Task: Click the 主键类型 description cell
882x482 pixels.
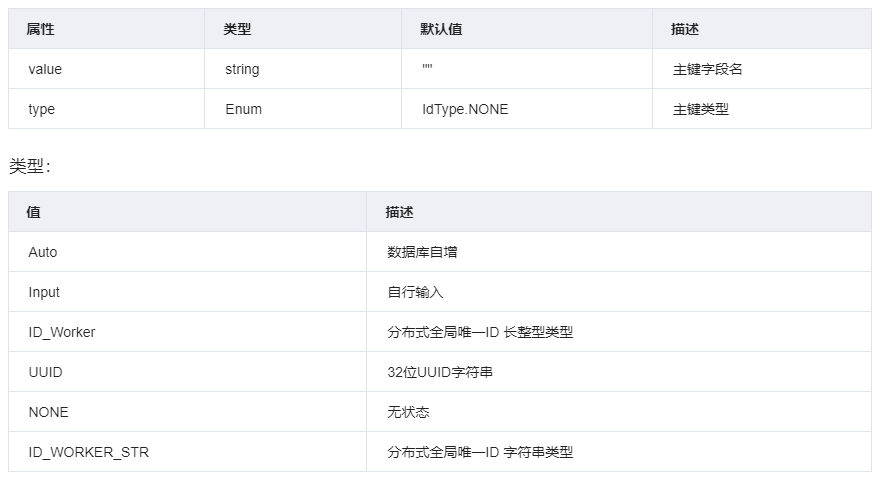Action: pyautogui.click(x=701, y=109)
